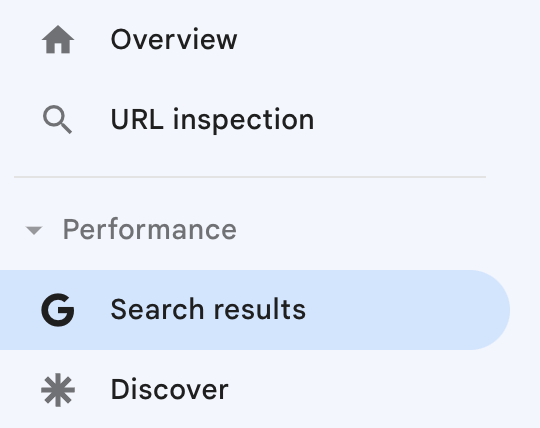Viewport: 540px width, 428px height.
Task: Click the magnifying glass icon for URL inspection
Action: coord(57,119)
